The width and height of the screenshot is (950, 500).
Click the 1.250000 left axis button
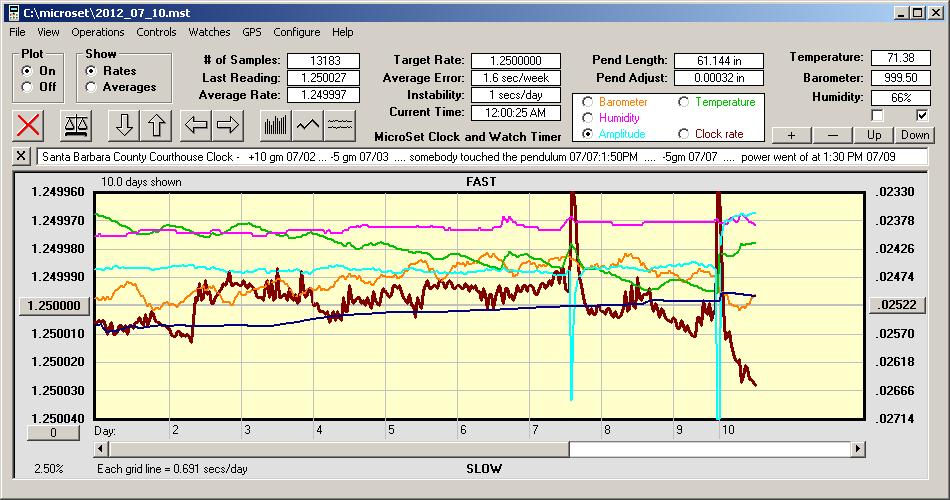point(55,305)
